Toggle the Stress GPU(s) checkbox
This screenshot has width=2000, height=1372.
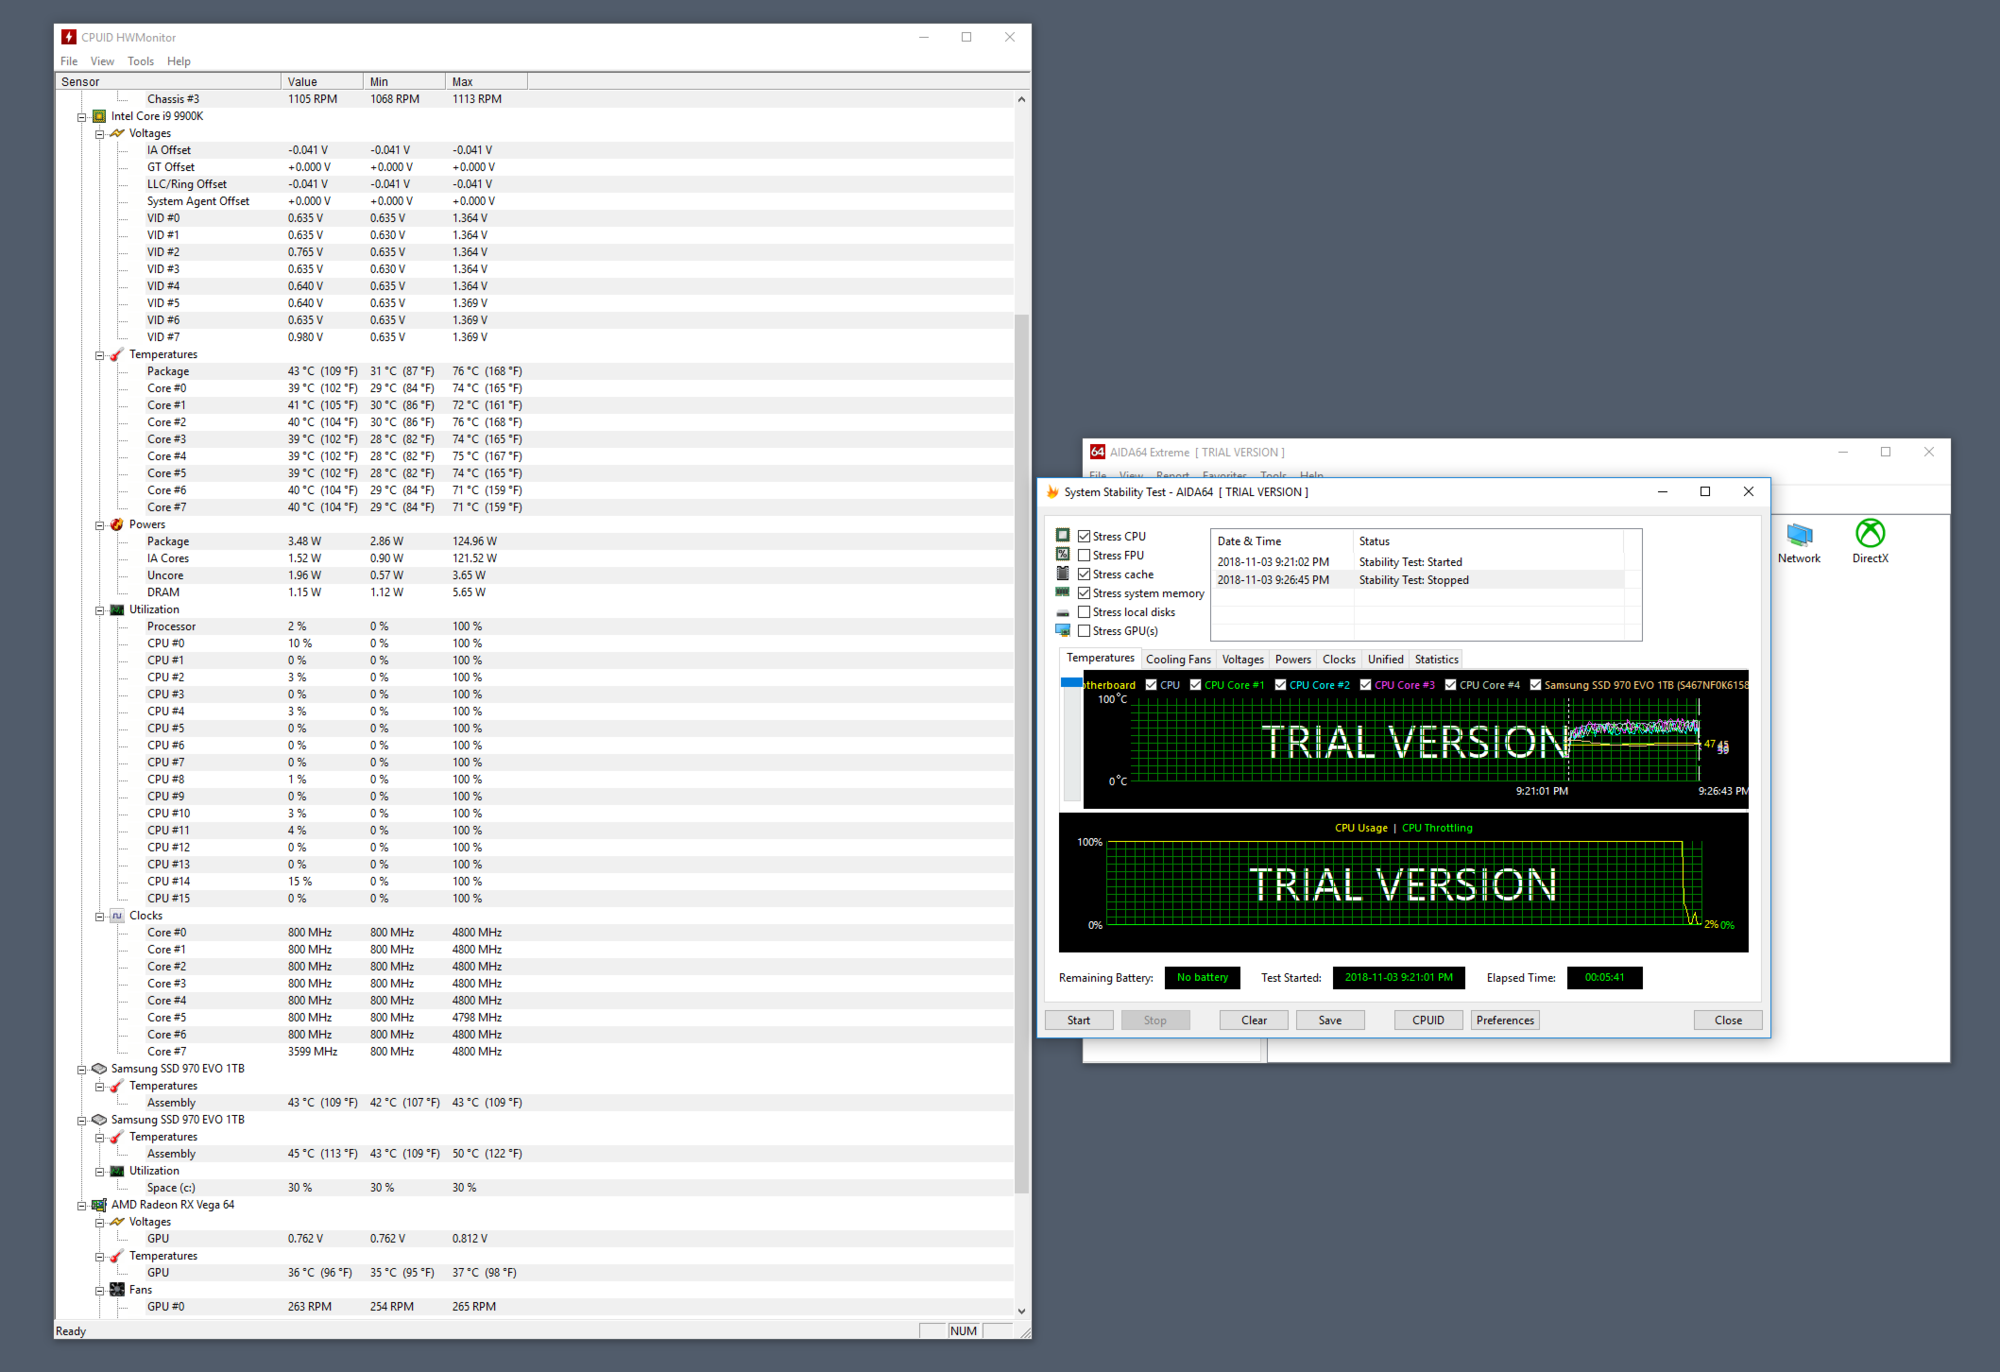[x=1084, y=631]
